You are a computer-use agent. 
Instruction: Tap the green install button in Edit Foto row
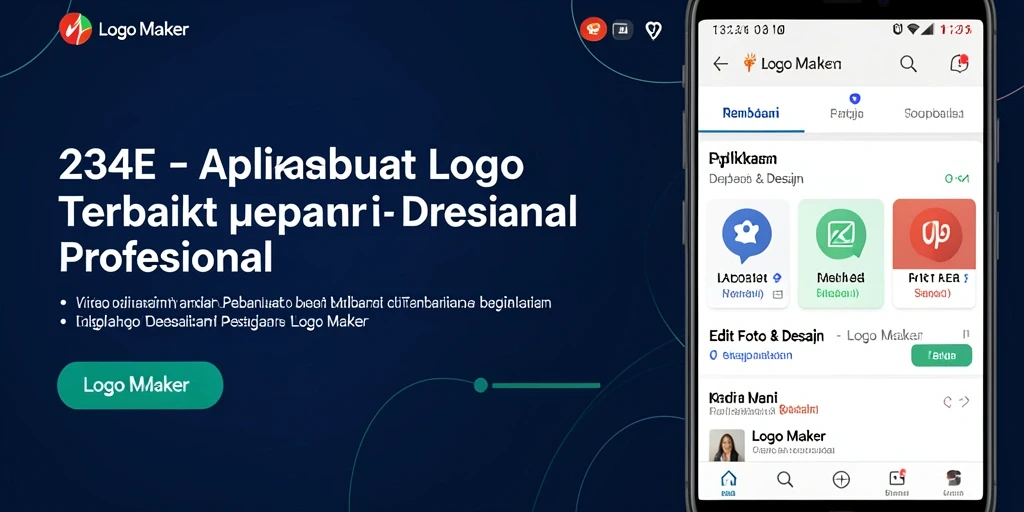point(941,355)
